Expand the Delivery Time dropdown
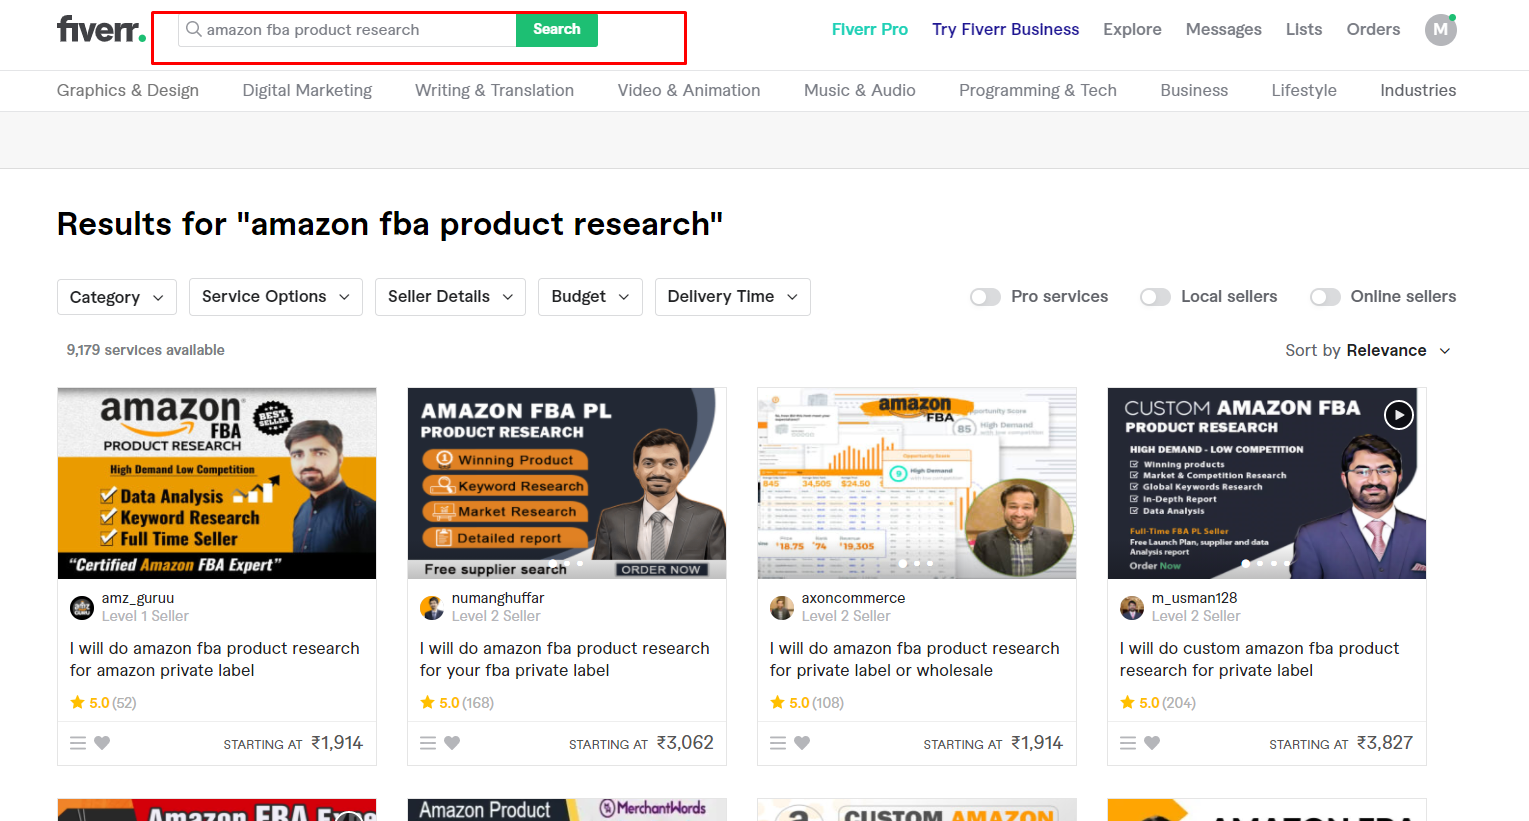 (x=733, y=297)
